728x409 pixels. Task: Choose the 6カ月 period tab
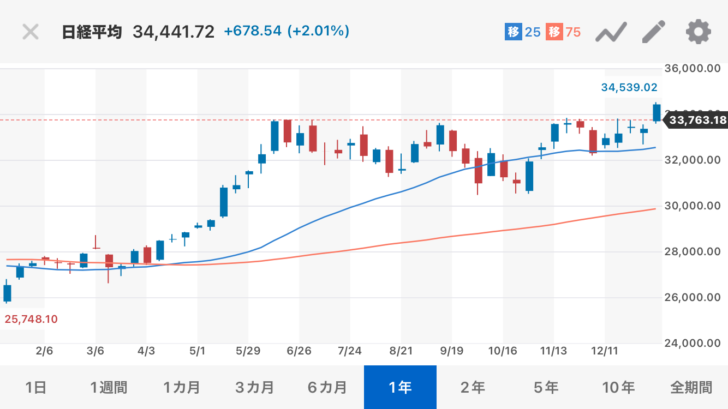327,387
